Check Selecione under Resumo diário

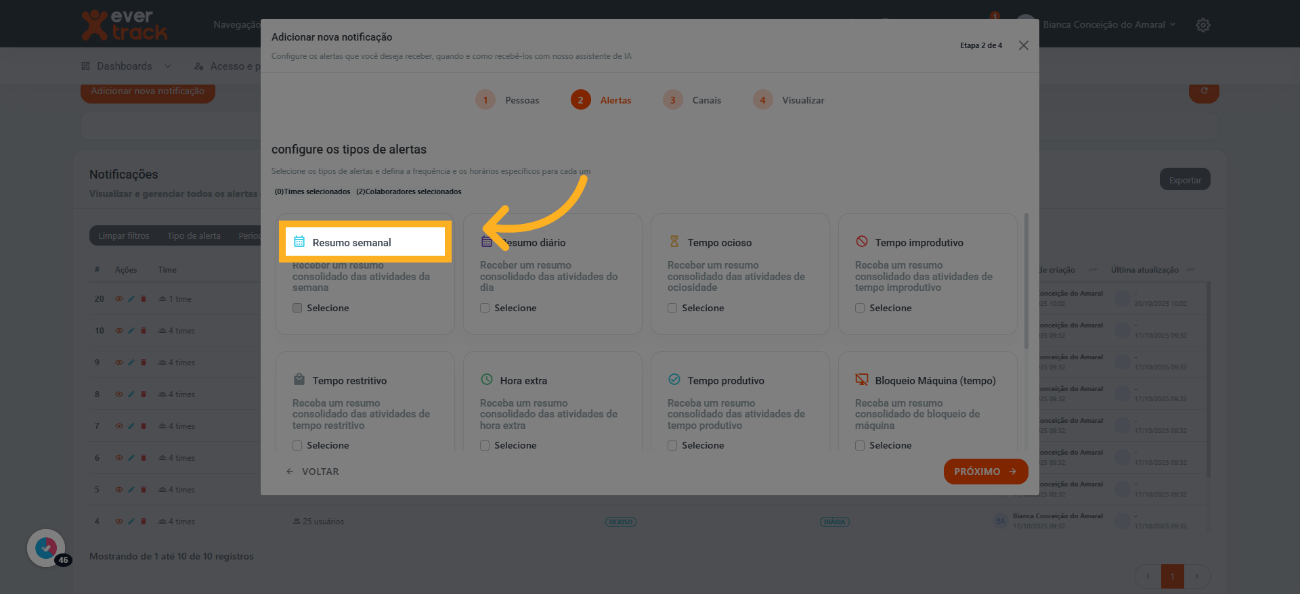pos(485,308)
